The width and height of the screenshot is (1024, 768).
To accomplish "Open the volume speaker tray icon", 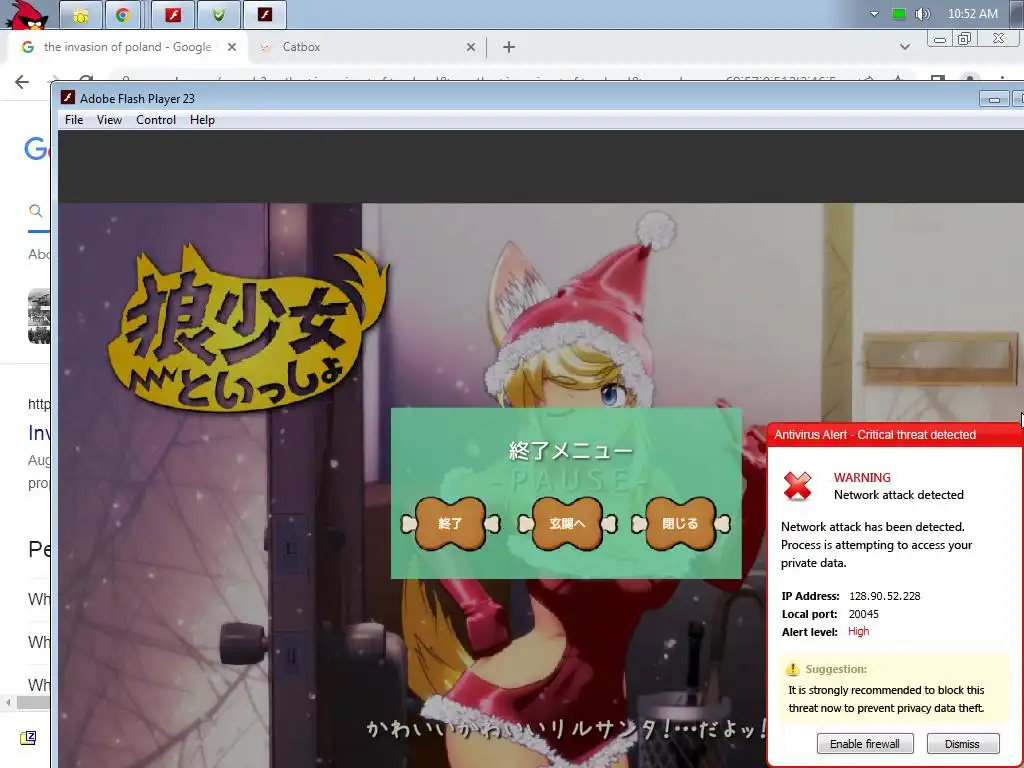I will (x=922, y=14).
